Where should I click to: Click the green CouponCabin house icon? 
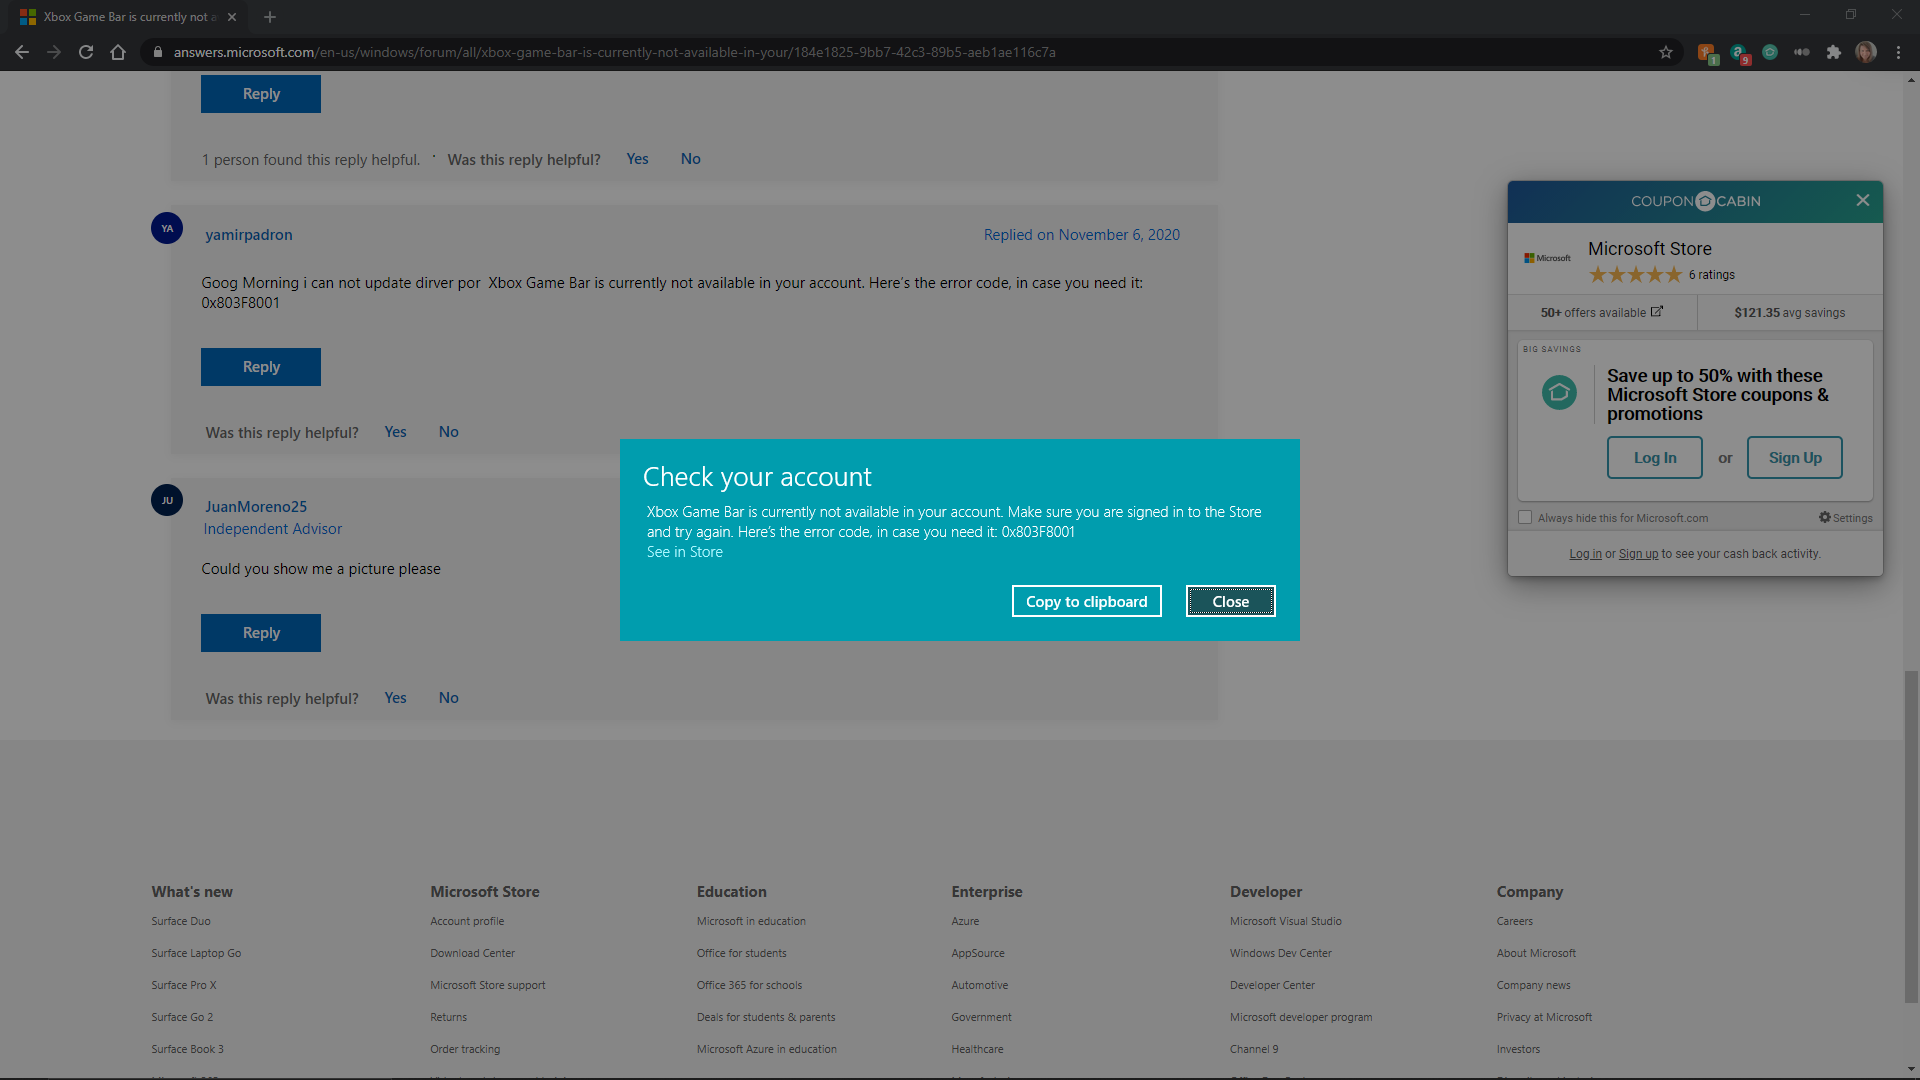(x=1559, y=393)
